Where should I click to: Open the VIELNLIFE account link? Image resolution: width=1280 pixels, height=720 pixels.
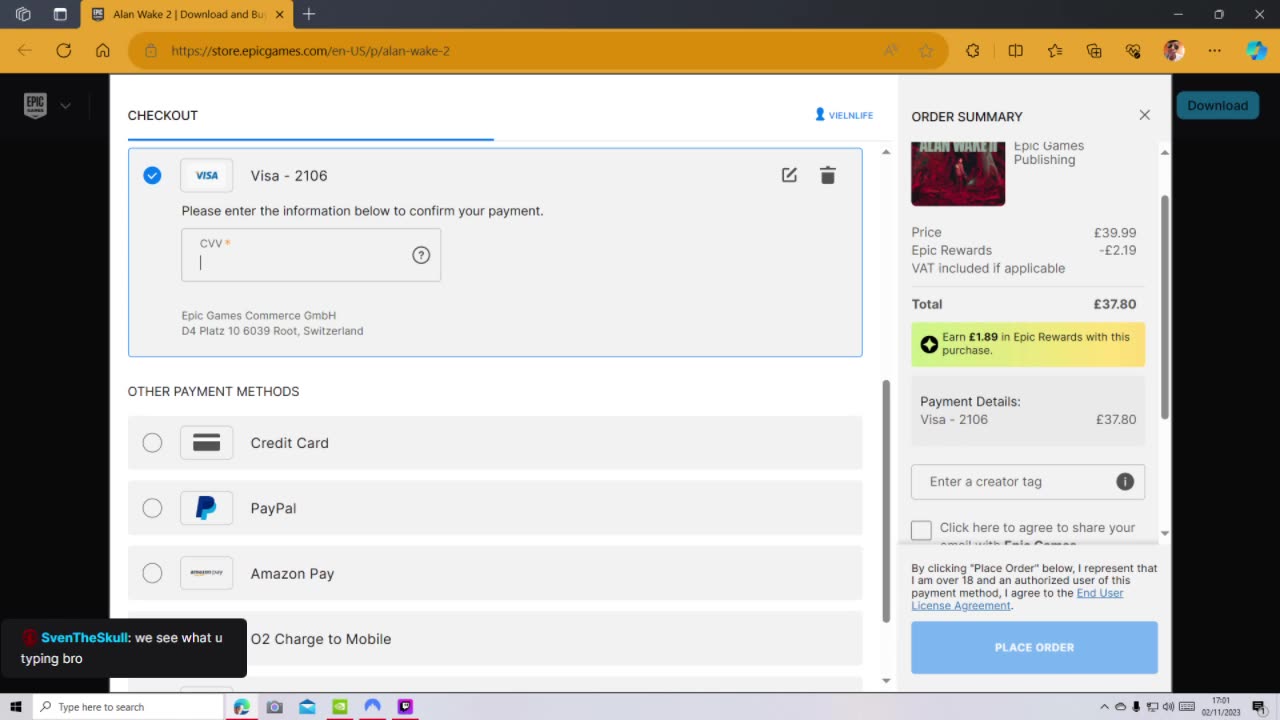tap(844, 115)
